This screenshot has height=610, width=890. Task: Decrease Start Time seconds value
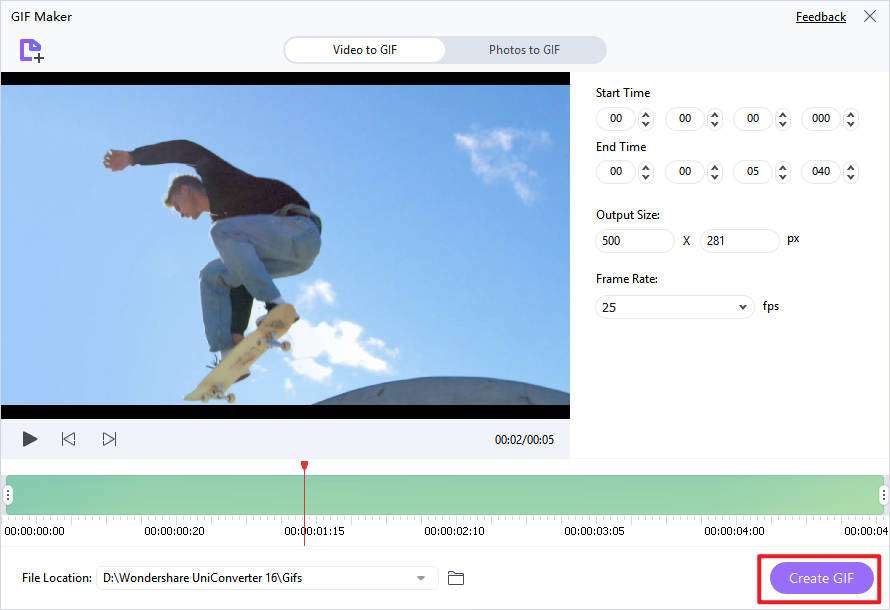coord(783,123)
